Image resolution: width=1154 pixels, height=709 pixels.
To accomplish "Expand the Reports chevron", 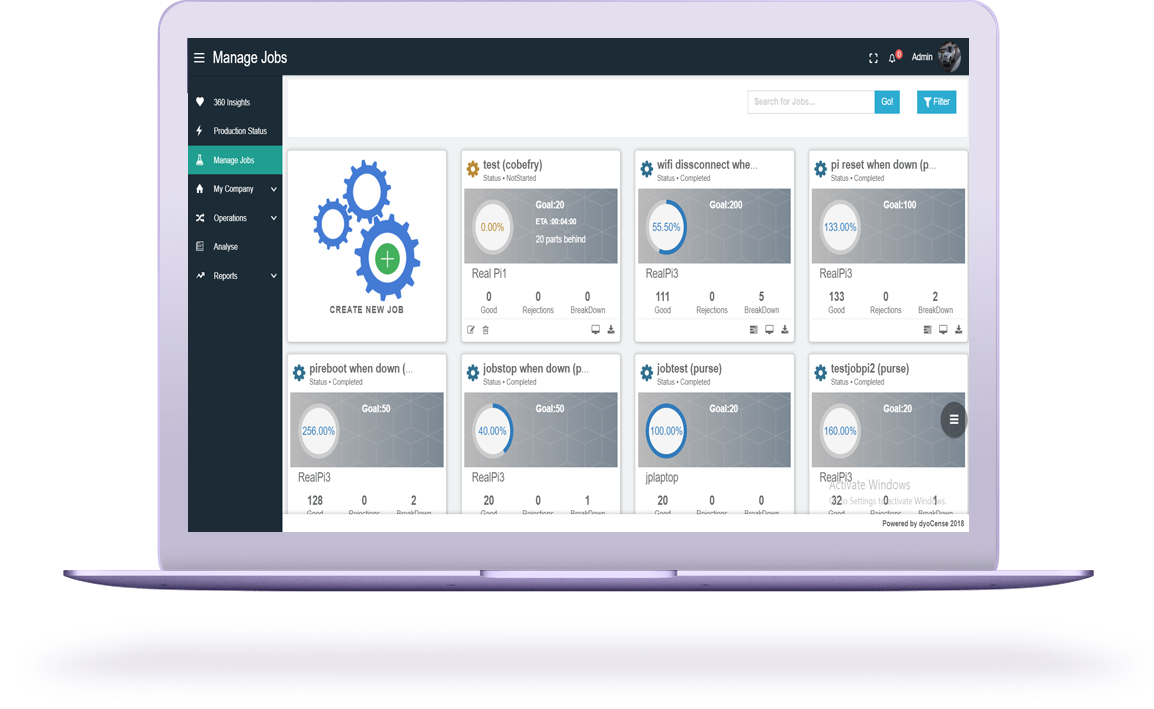I will (274, 276).
